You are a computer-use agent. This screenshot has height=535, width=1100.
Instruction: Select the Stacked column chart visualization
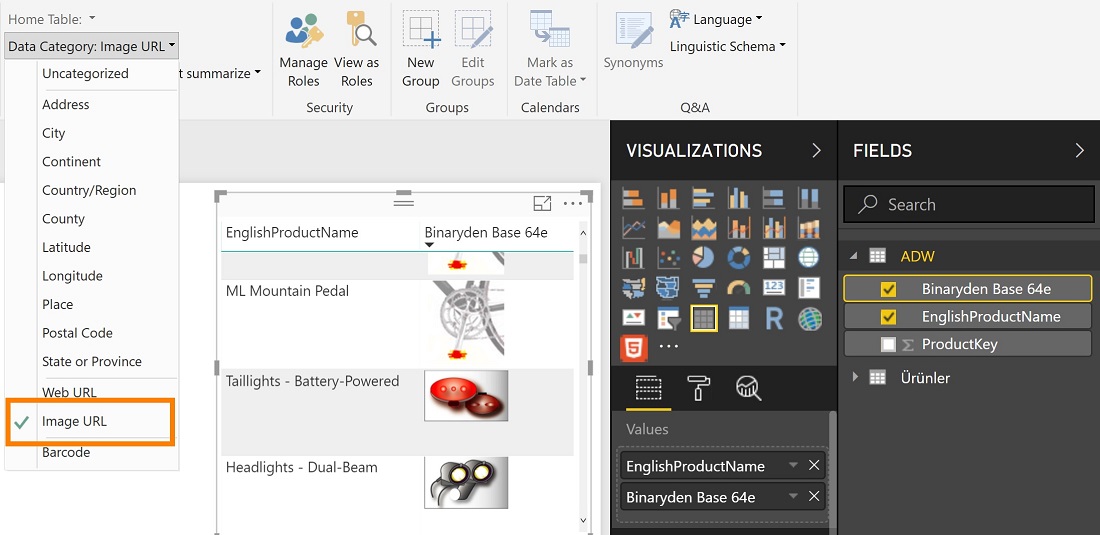tap(668, 198)
